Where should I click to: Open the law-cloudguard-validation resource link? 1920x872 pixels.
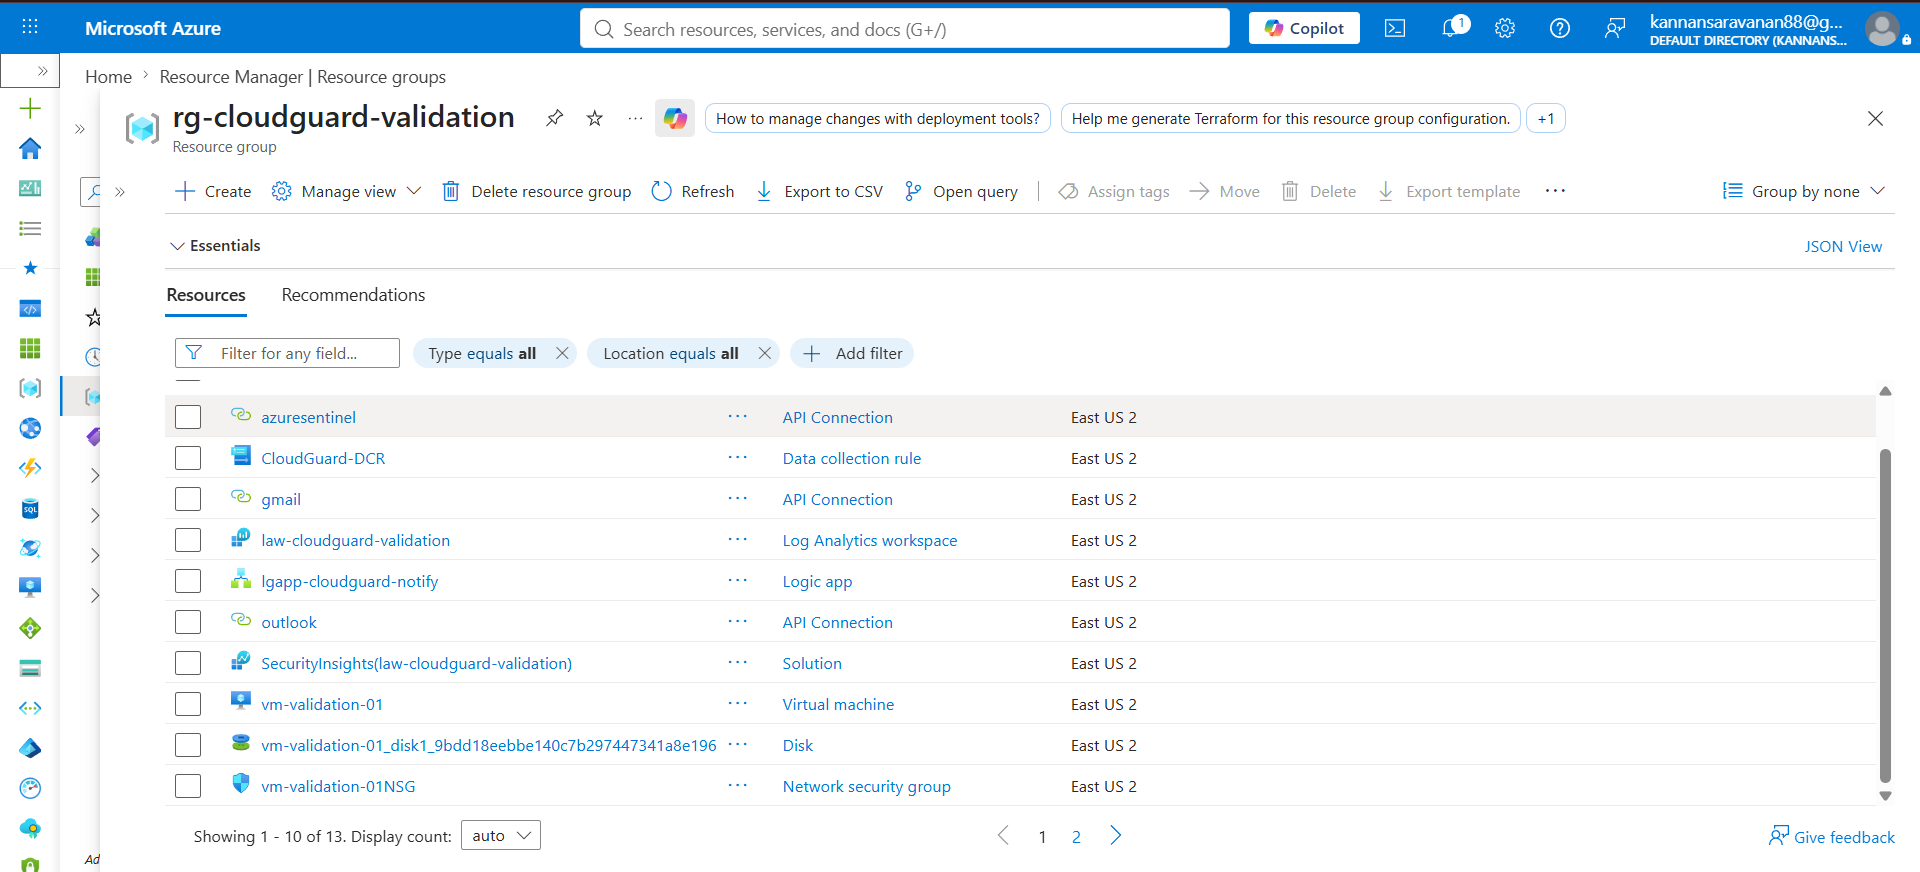click(355, 540)
